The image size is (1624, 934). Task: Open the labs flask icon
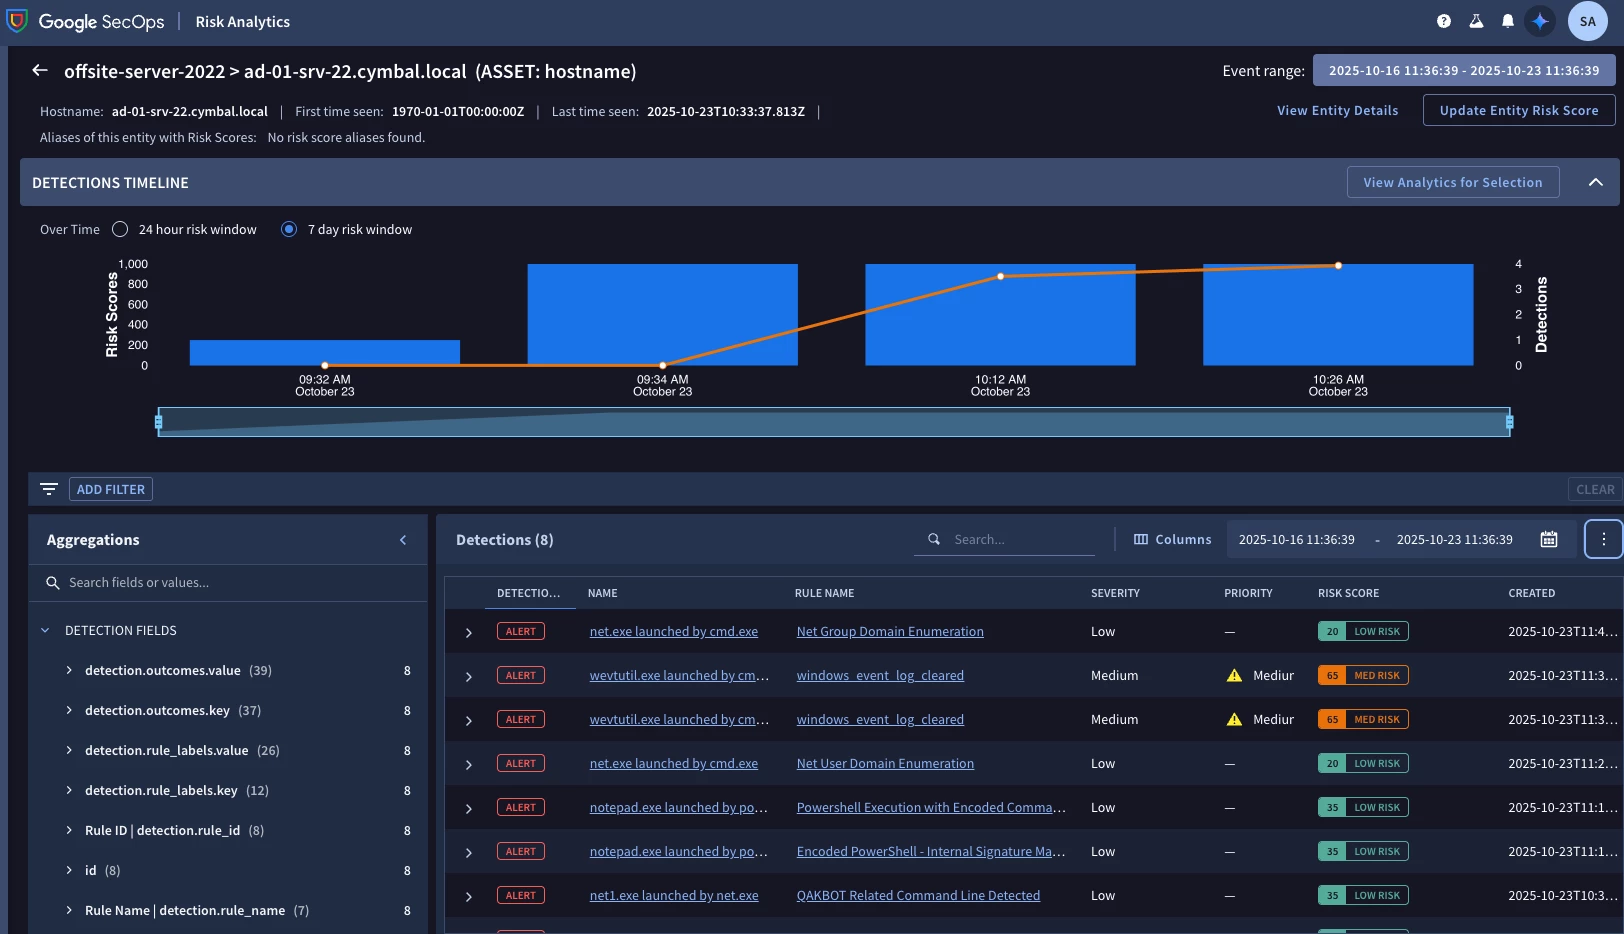pos(1476,21)
